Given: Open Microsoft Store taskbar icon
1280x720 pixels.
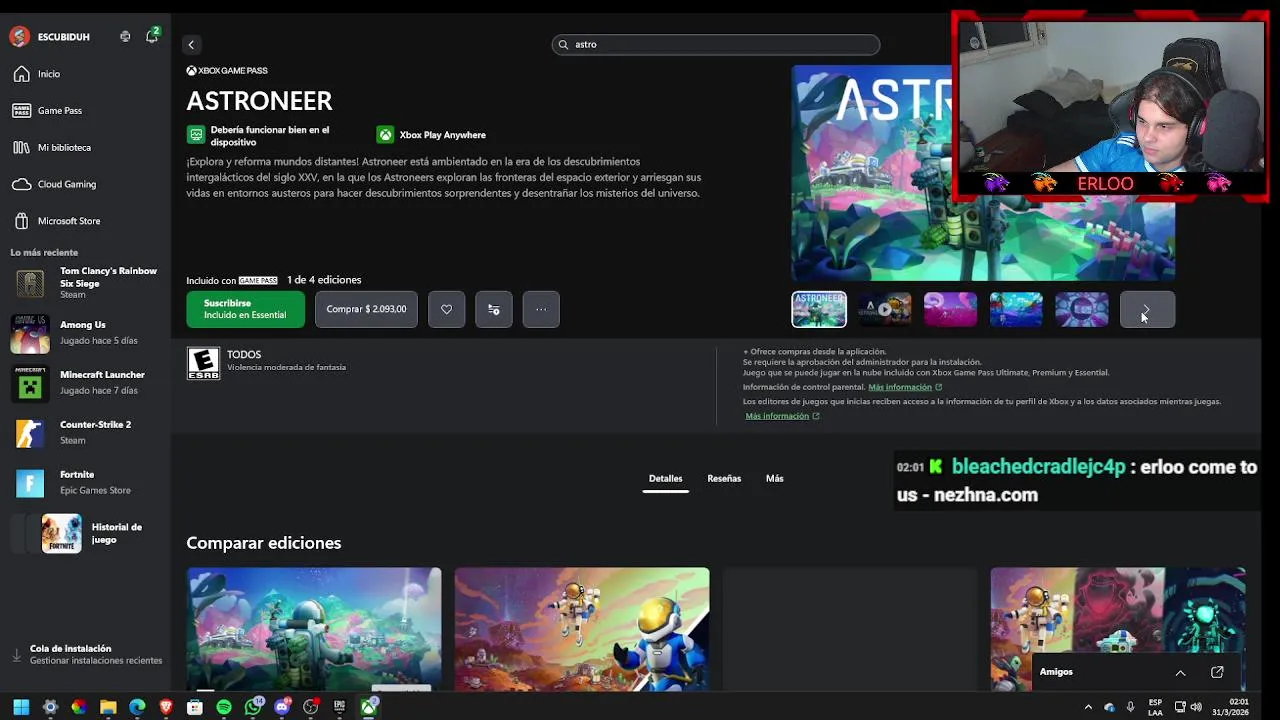Looking at the screenshot, I should tap(195, 707).
